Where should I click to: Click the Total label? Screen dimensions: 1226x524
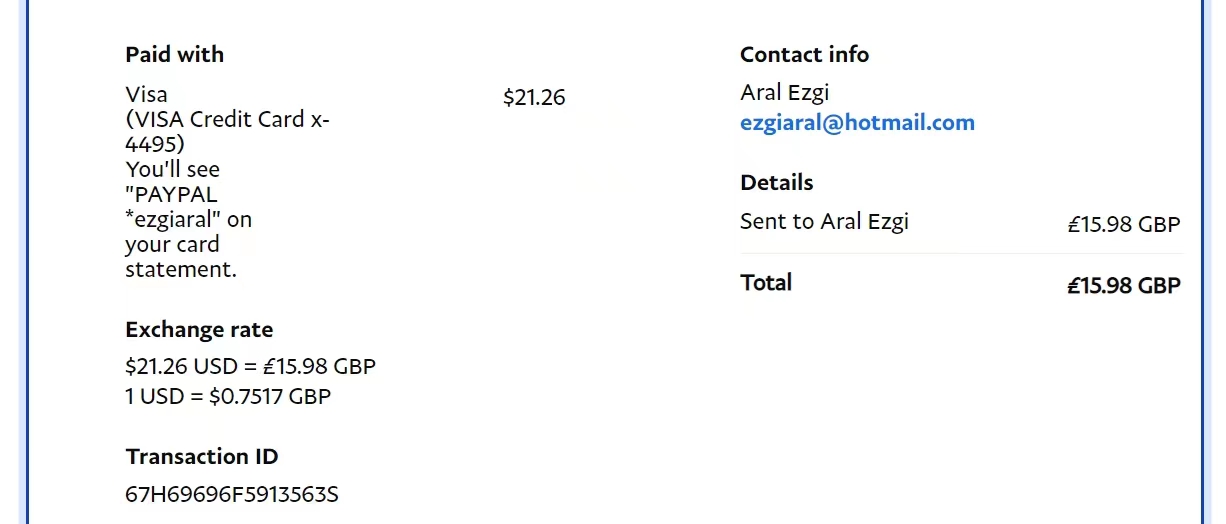pos(766,283)
